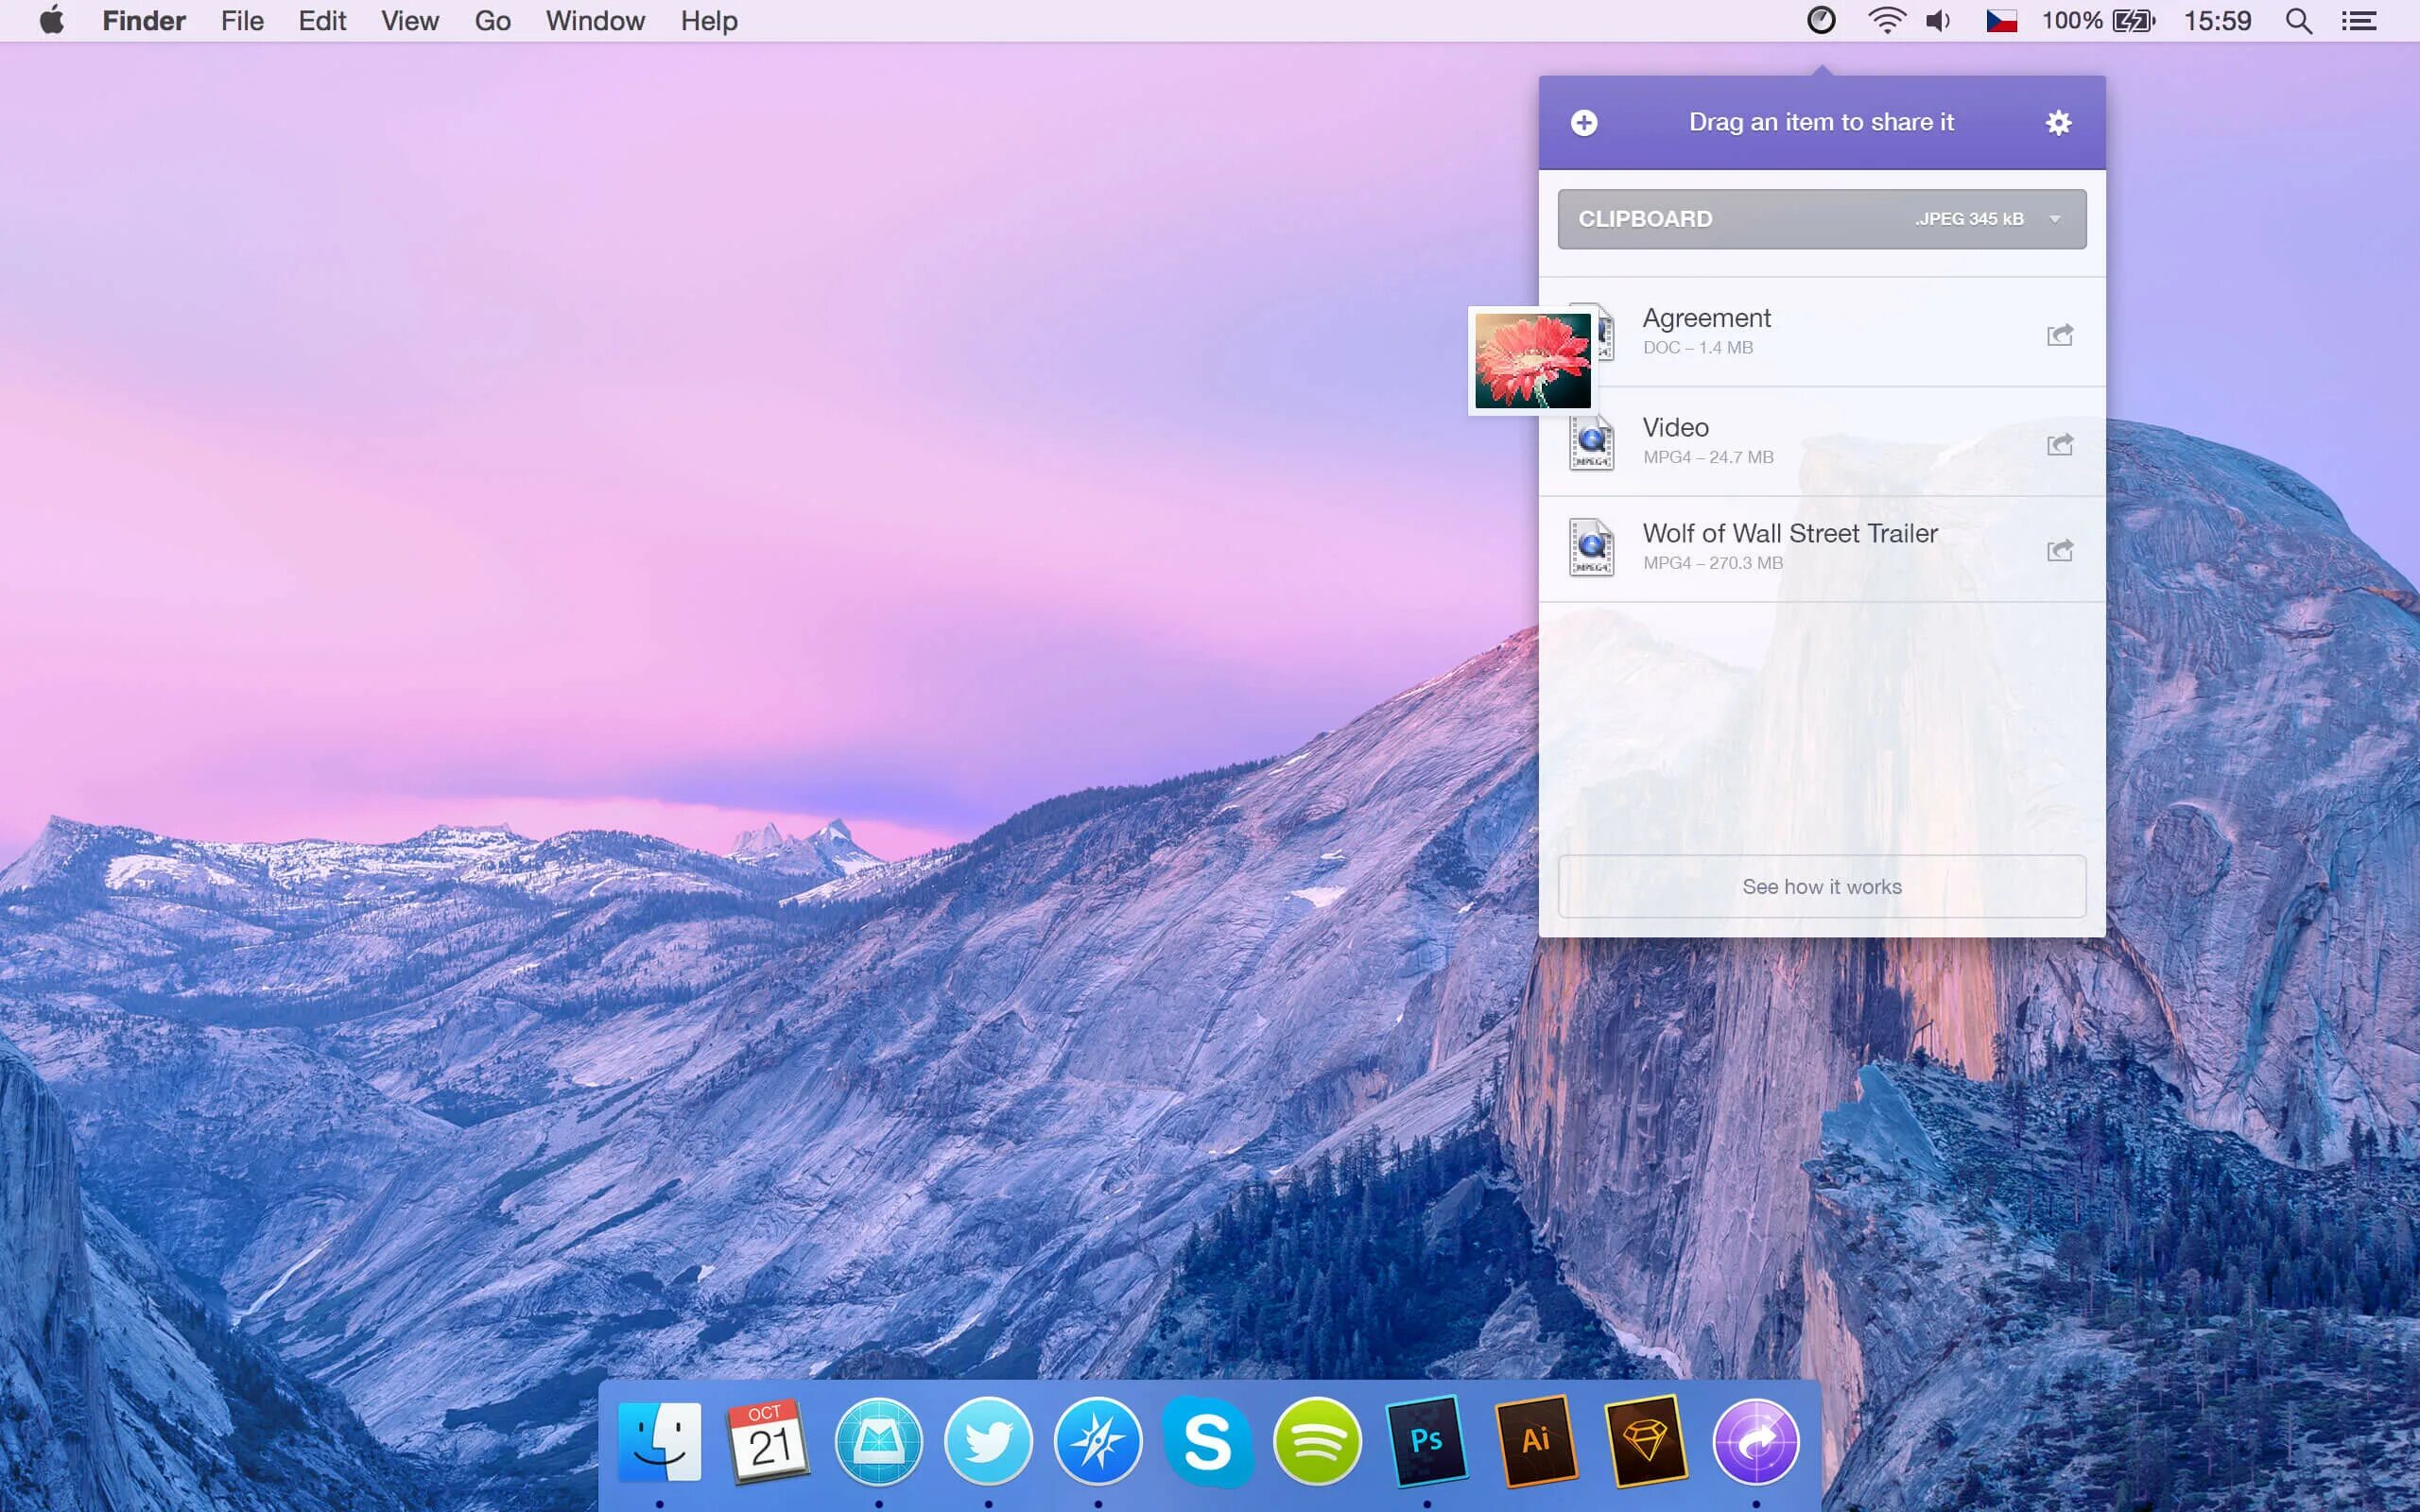Click share icon next to Agreement

[x=2059, y=335]
